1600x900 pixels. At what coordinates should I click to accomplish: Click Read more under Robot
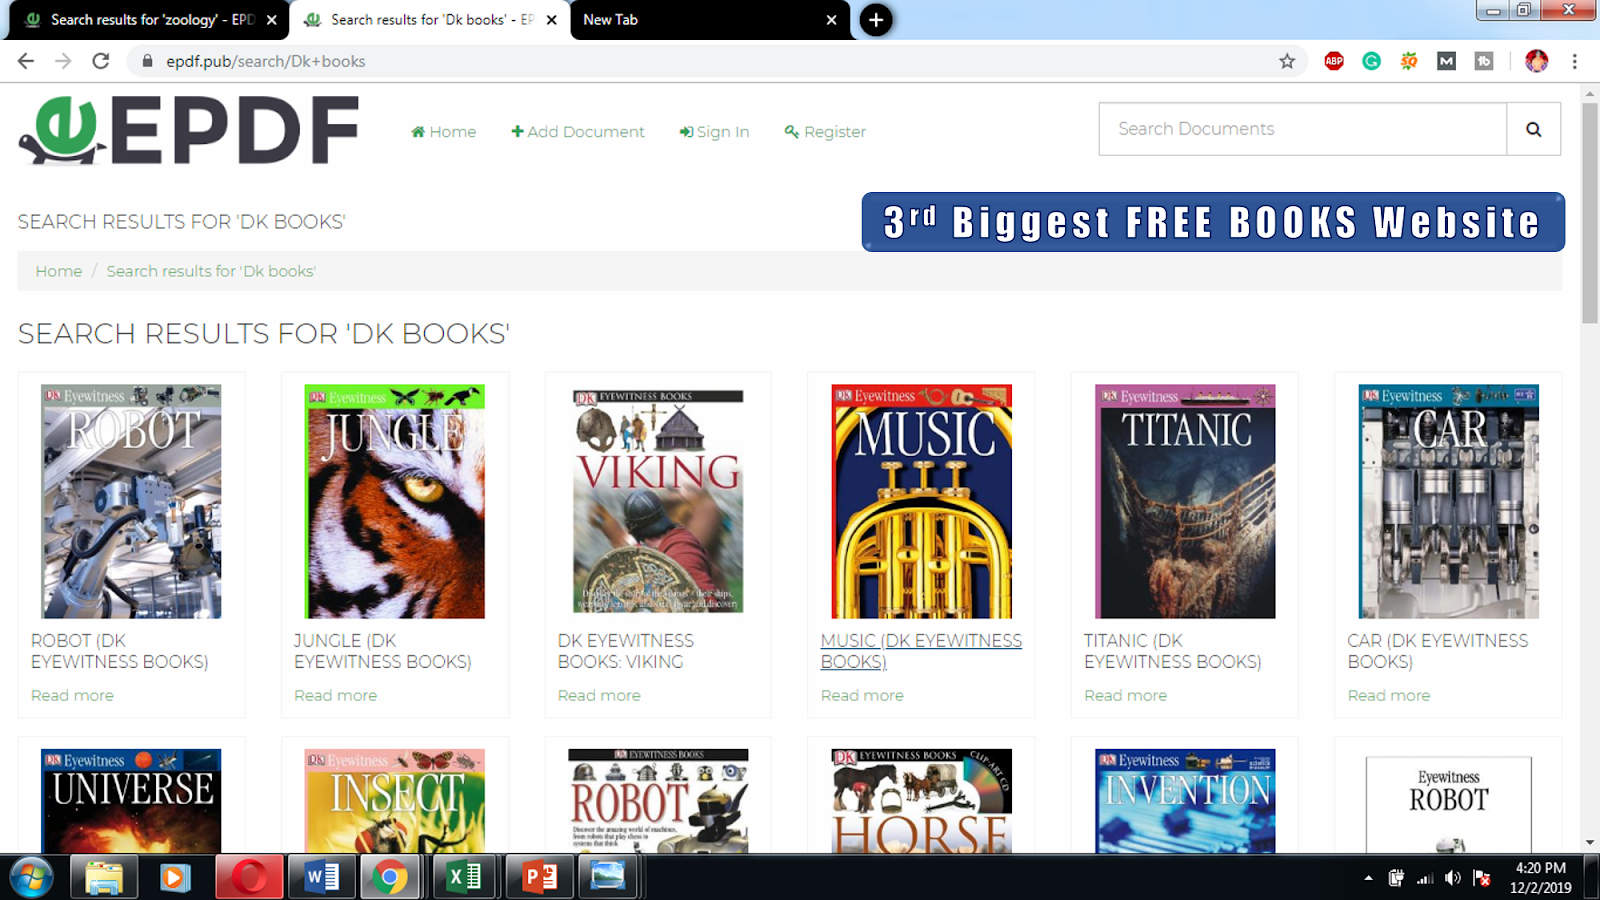72,695
